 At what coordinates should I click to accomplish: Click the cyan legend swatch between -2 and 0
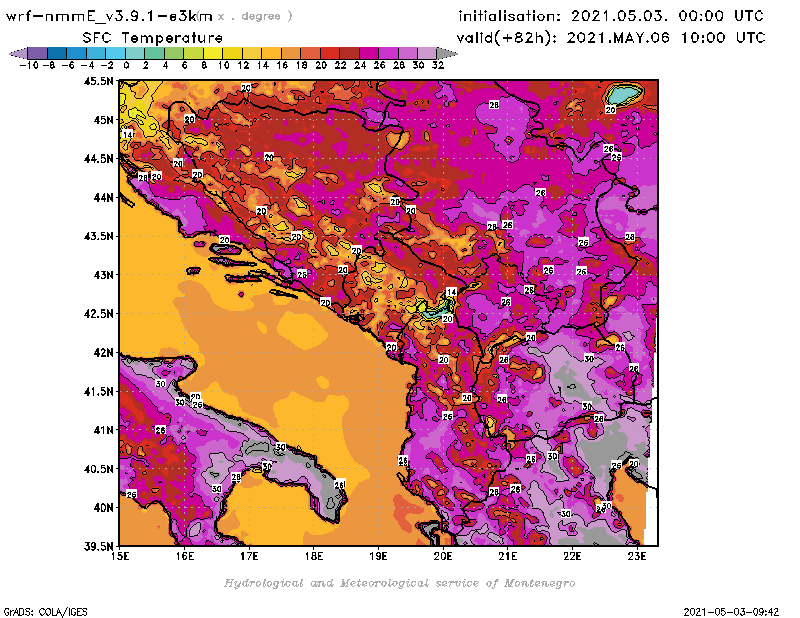tap(116, 53)
